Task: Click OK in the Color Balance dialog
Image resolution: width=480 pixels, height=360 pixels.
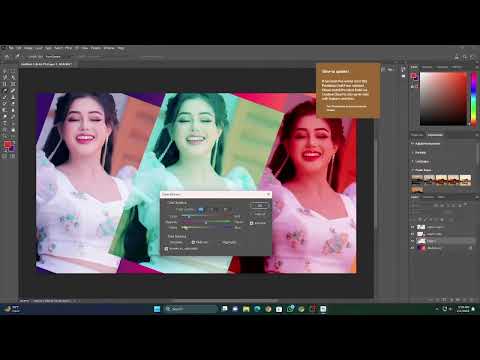Action: tap(260, 205)
